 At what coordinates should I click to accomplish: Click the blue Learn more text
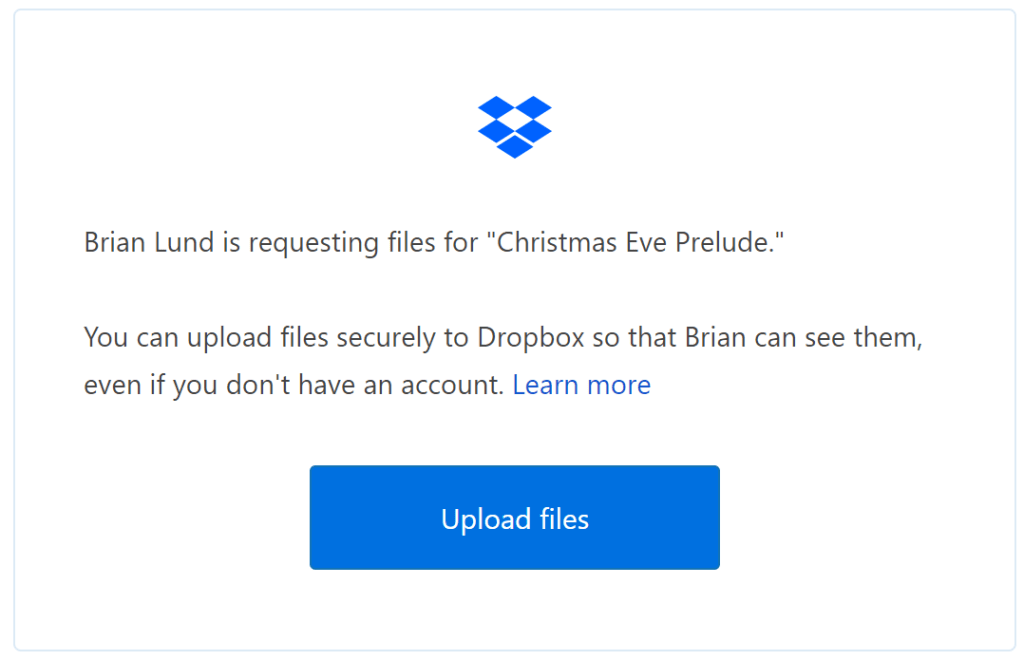click(x=581, y=385)
